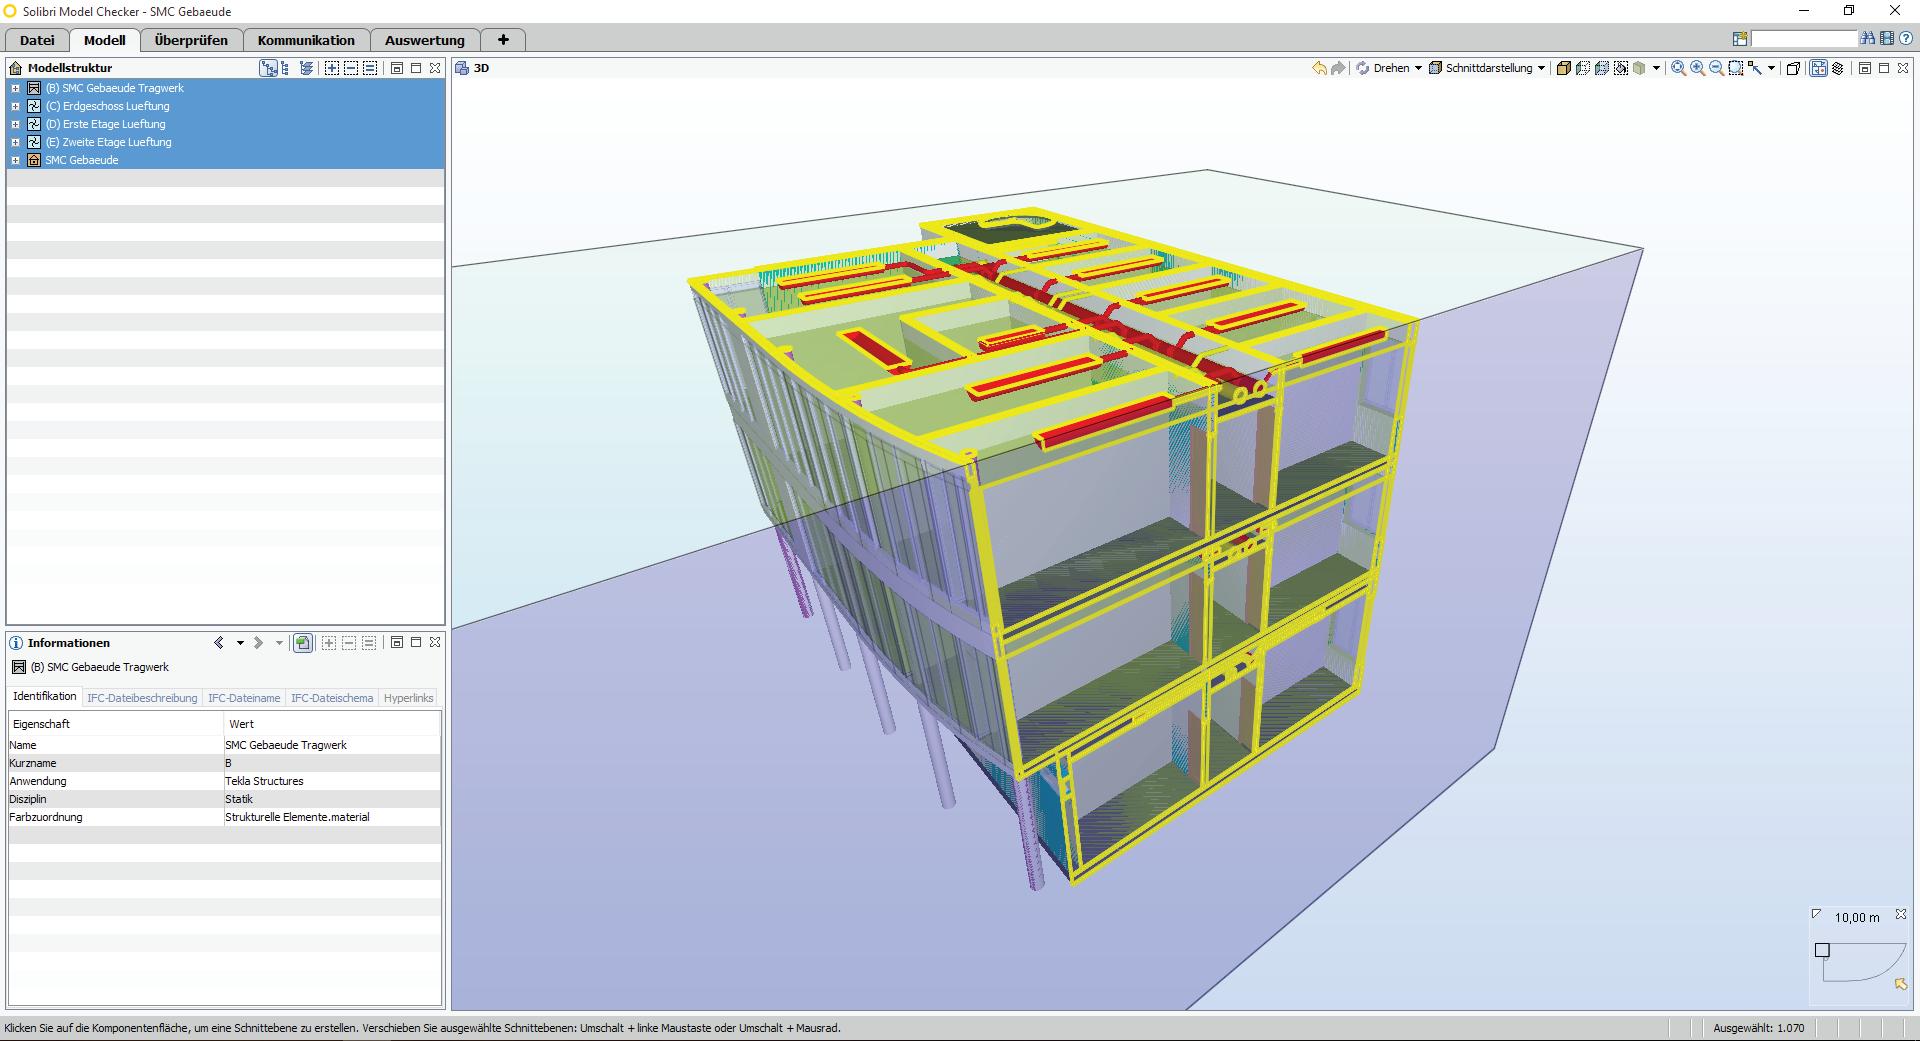
Task: Click the dashed transparent box display icon
Action: click(x=1582, y=68)
